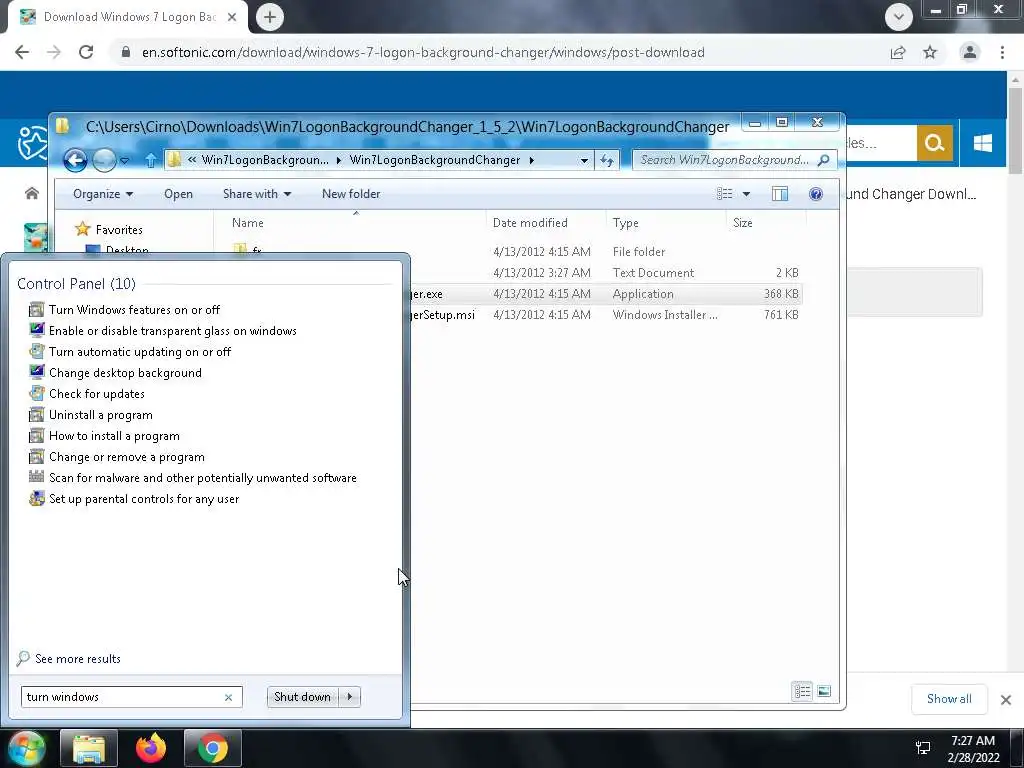Open Explorer help icon
The width and height of the screenshot is (1024, 768).
pos(816,194)
